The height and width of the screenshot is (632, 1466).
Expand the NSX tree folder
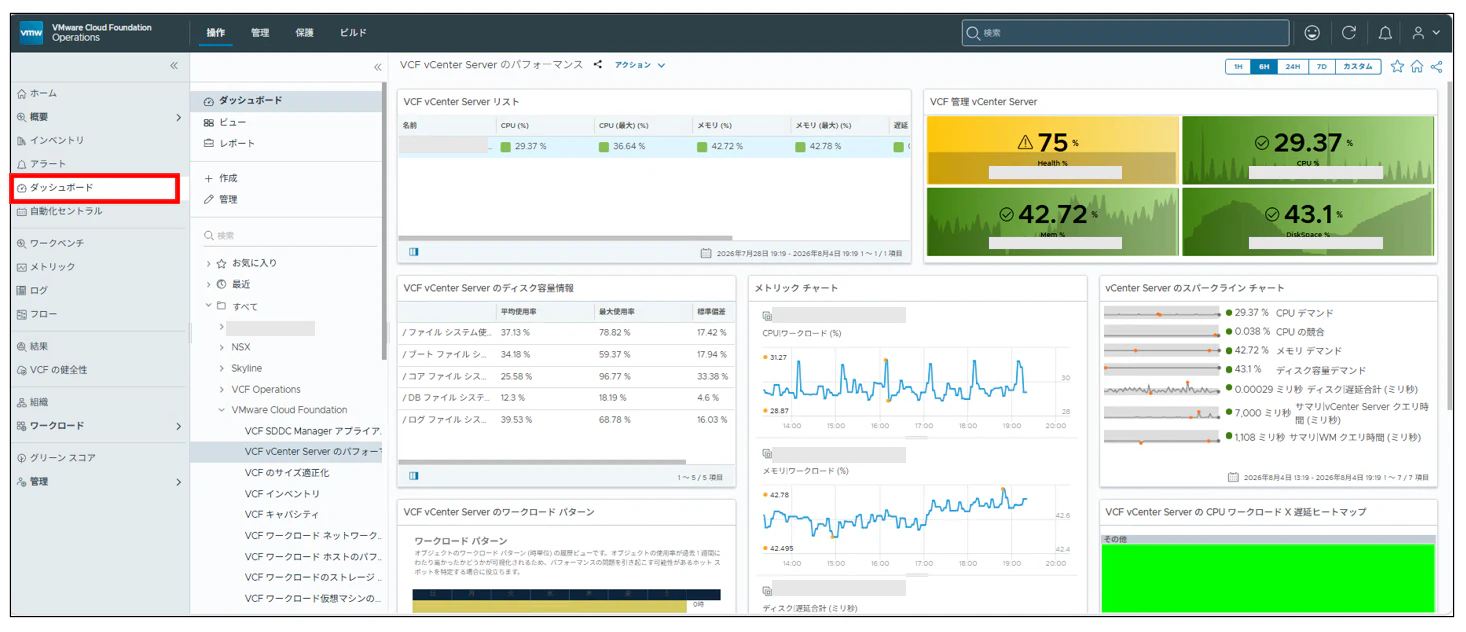[x=222, y=347]
